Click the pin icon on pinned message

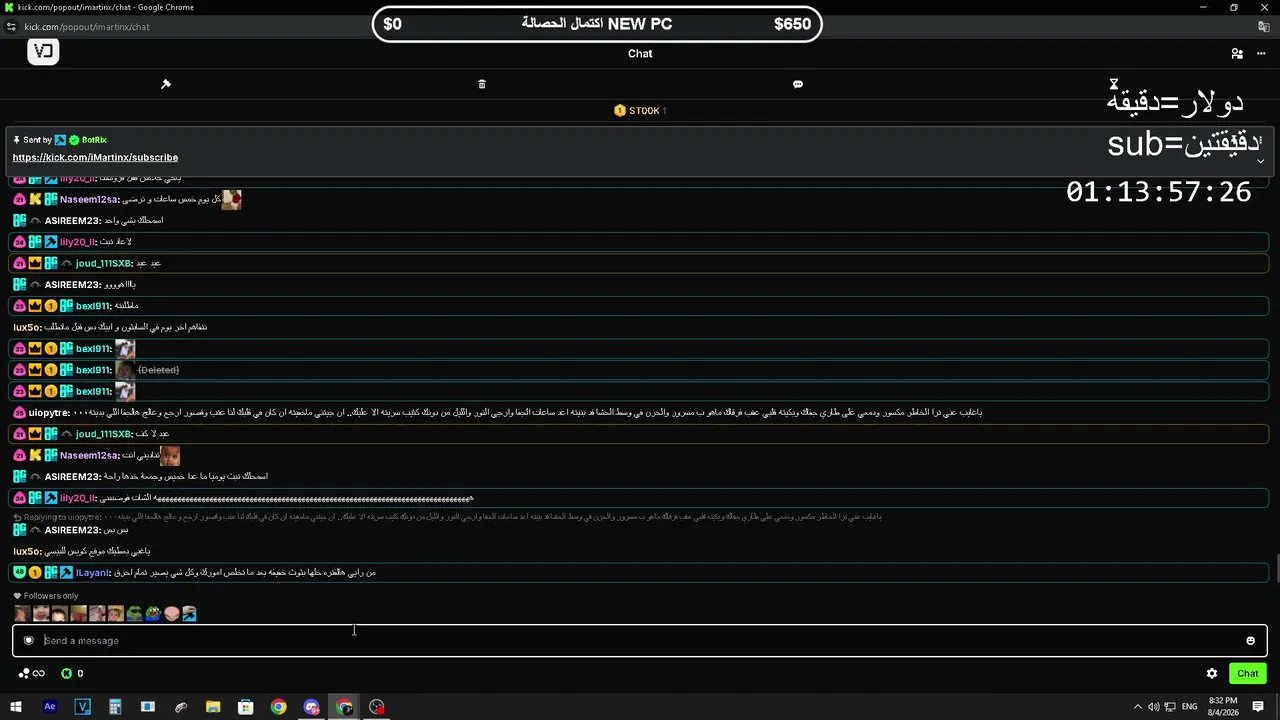17,140
